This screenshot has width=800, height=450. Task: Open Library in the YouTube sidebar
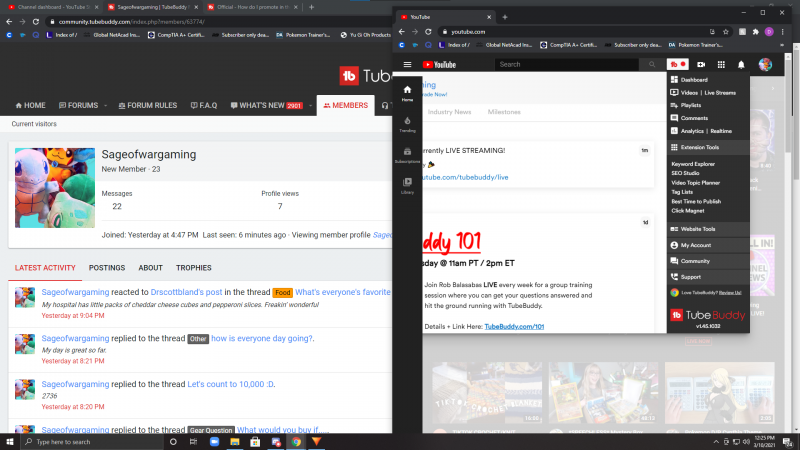407,185
